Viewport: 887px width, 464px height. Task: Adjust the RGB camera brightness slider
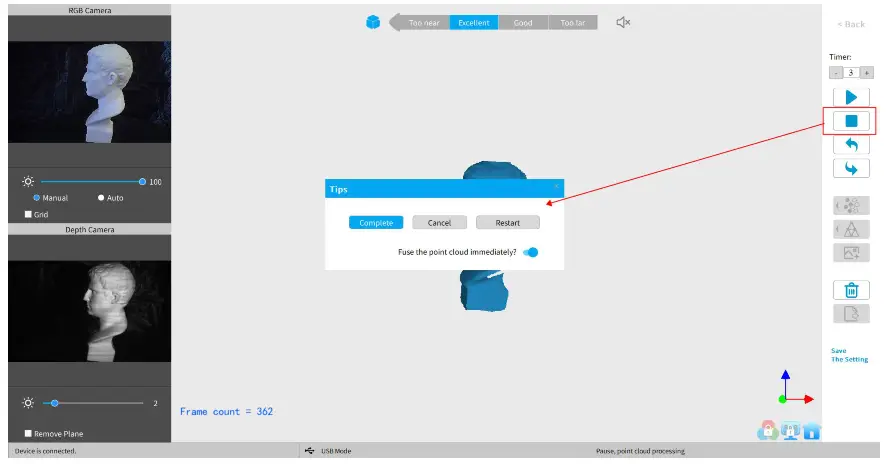pyautogui.click(x=93, y=182)
